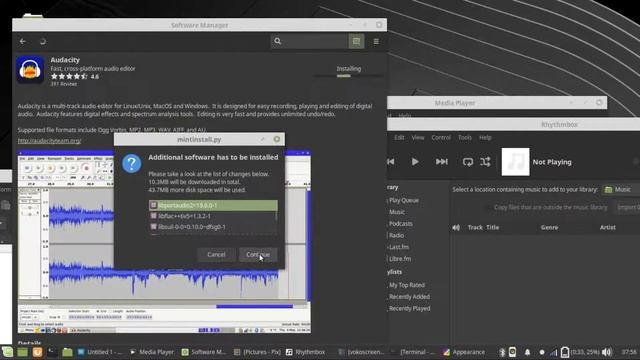Click the battery status tray icon

click(x=565, y=352)
